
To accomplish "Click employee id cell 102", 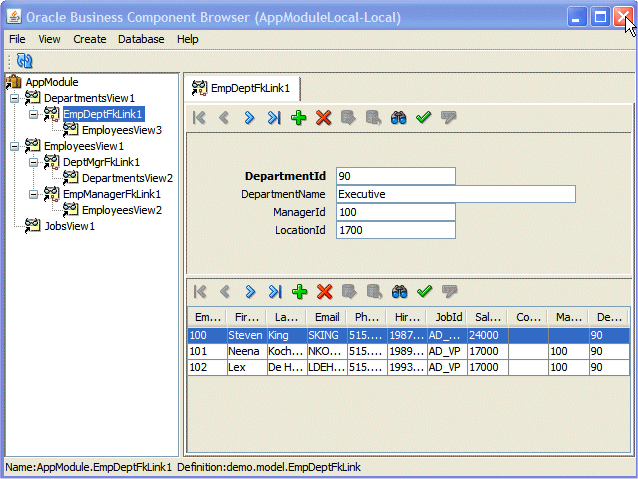I will coord(207,367).
